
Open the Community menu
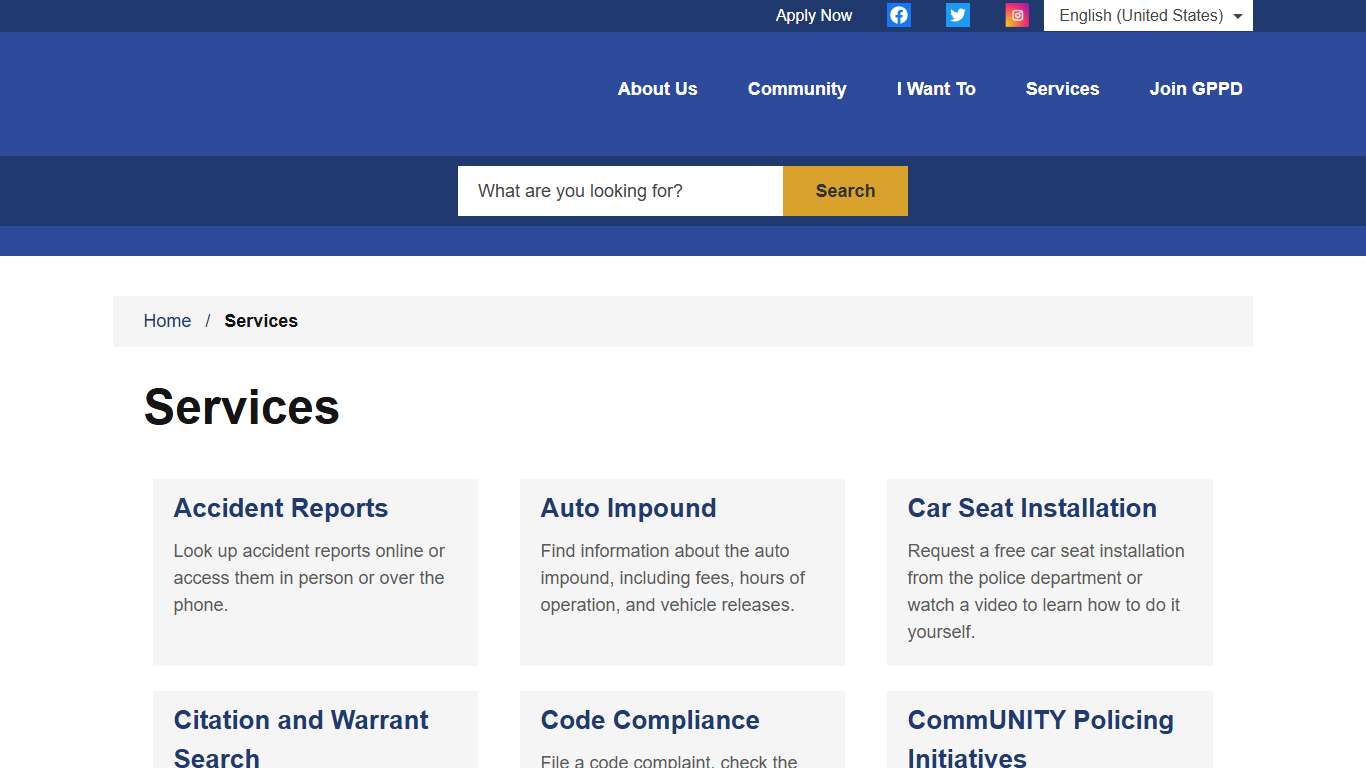pyautogui.click(x=796, y=89)
